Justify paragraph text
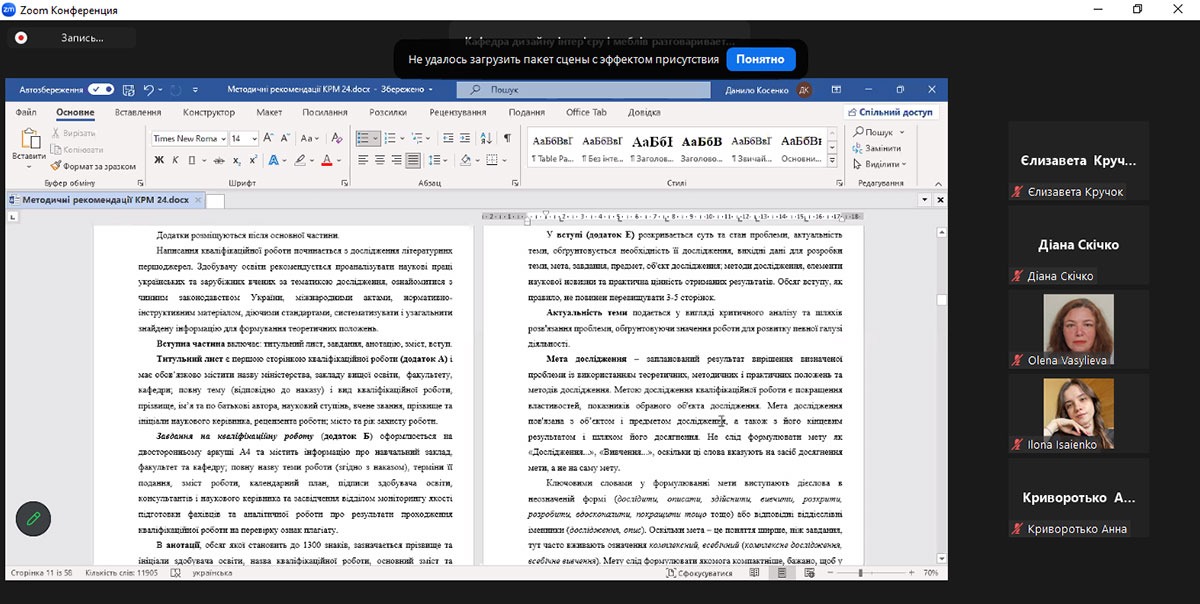The height and width of the screenshot is (604, 1200). coord(413,160)
